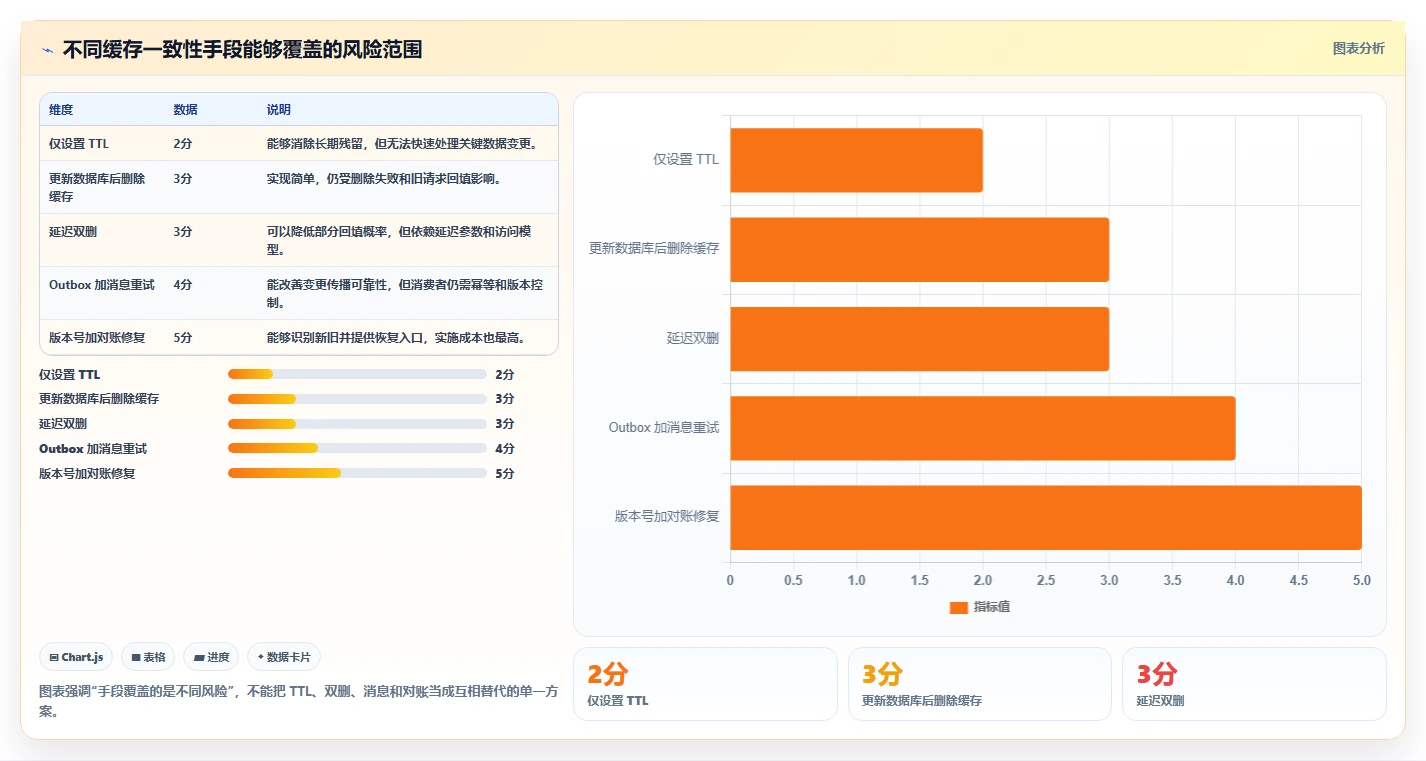Image resolution: width=1426 pixels, height=761 pixels.
Task: Select the 进度 tag chip
Action: [x=211, y=657]
